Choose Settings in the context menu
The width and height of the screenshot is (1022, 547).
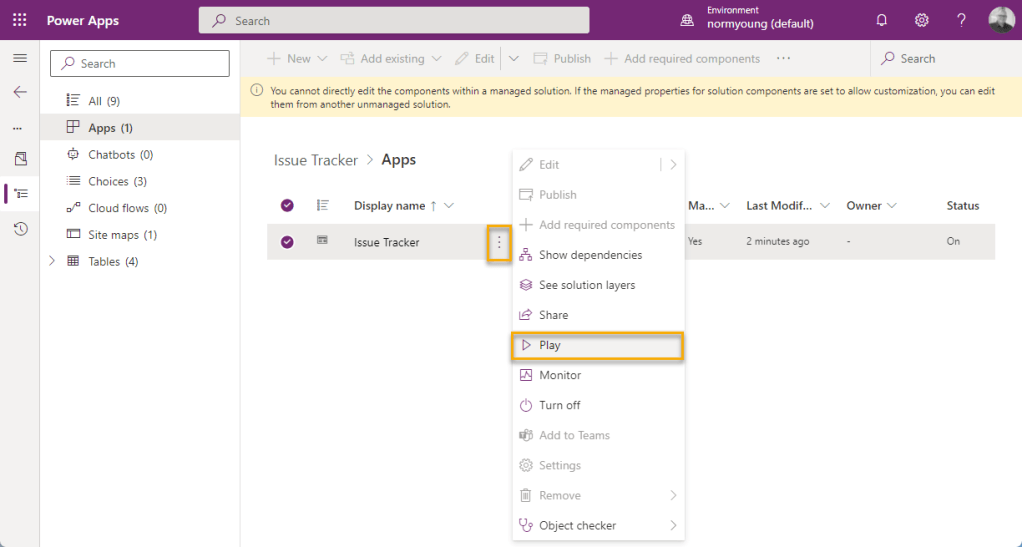[x=598, y=466]
